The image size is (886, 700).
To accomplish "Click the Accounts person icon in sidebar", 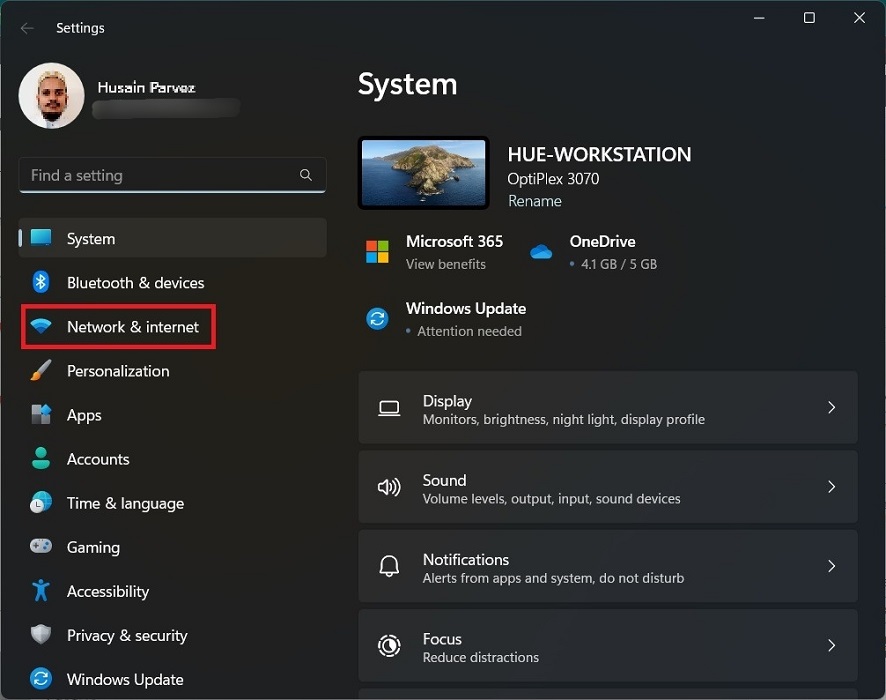I will [x=40, y=459].
